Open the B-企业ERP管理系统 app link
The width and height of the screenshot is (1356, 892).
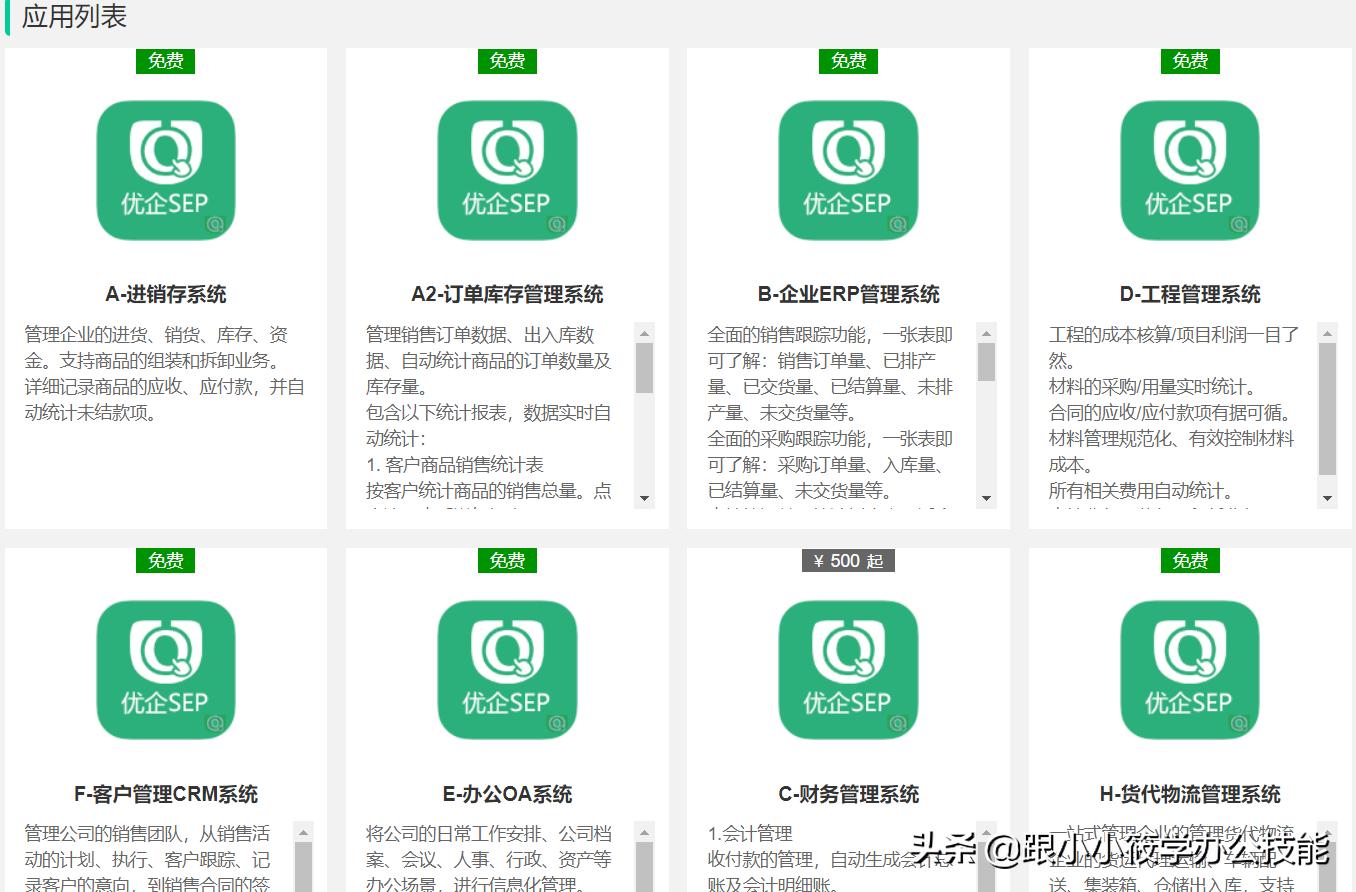[848, 293]
